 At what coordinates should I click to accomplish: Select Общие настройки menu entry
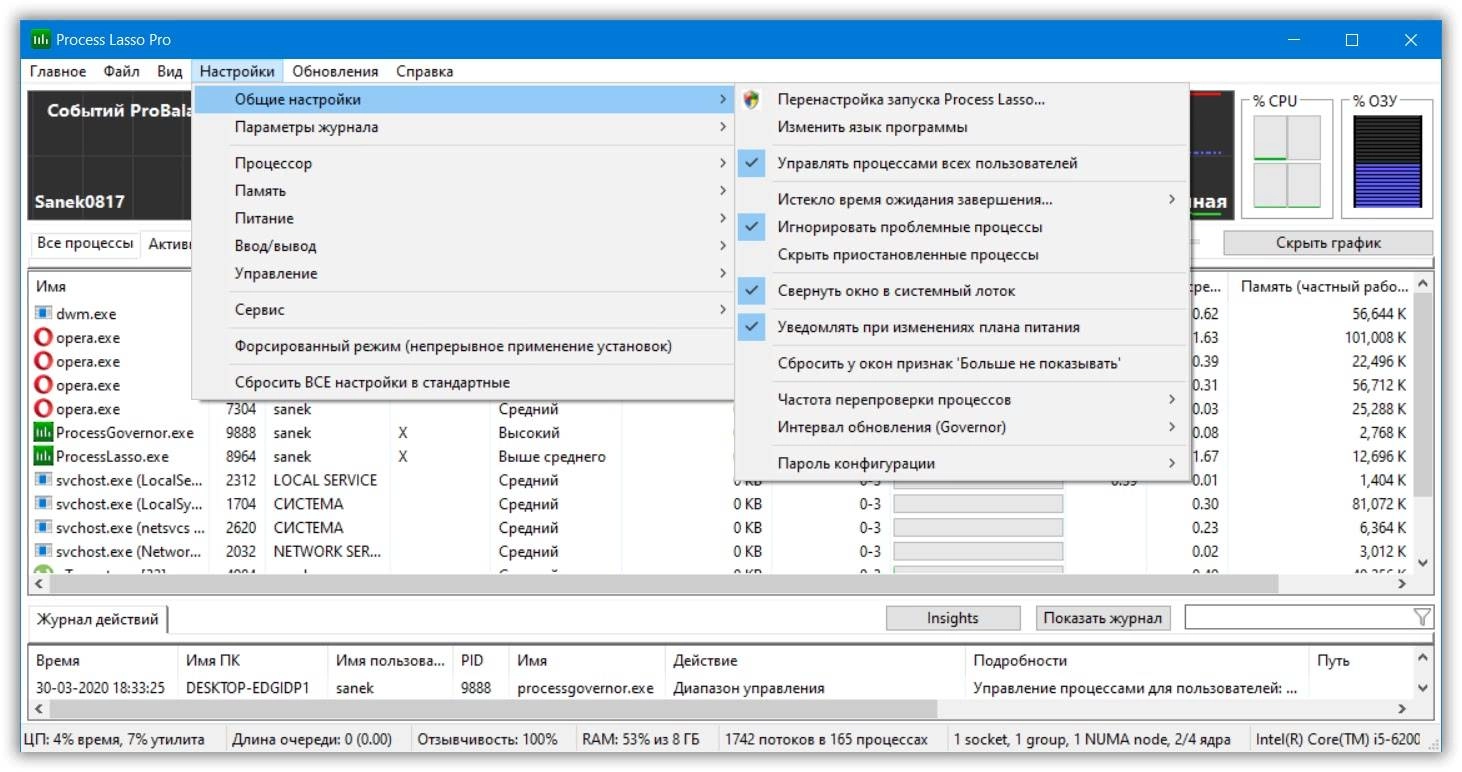[462, 99]
